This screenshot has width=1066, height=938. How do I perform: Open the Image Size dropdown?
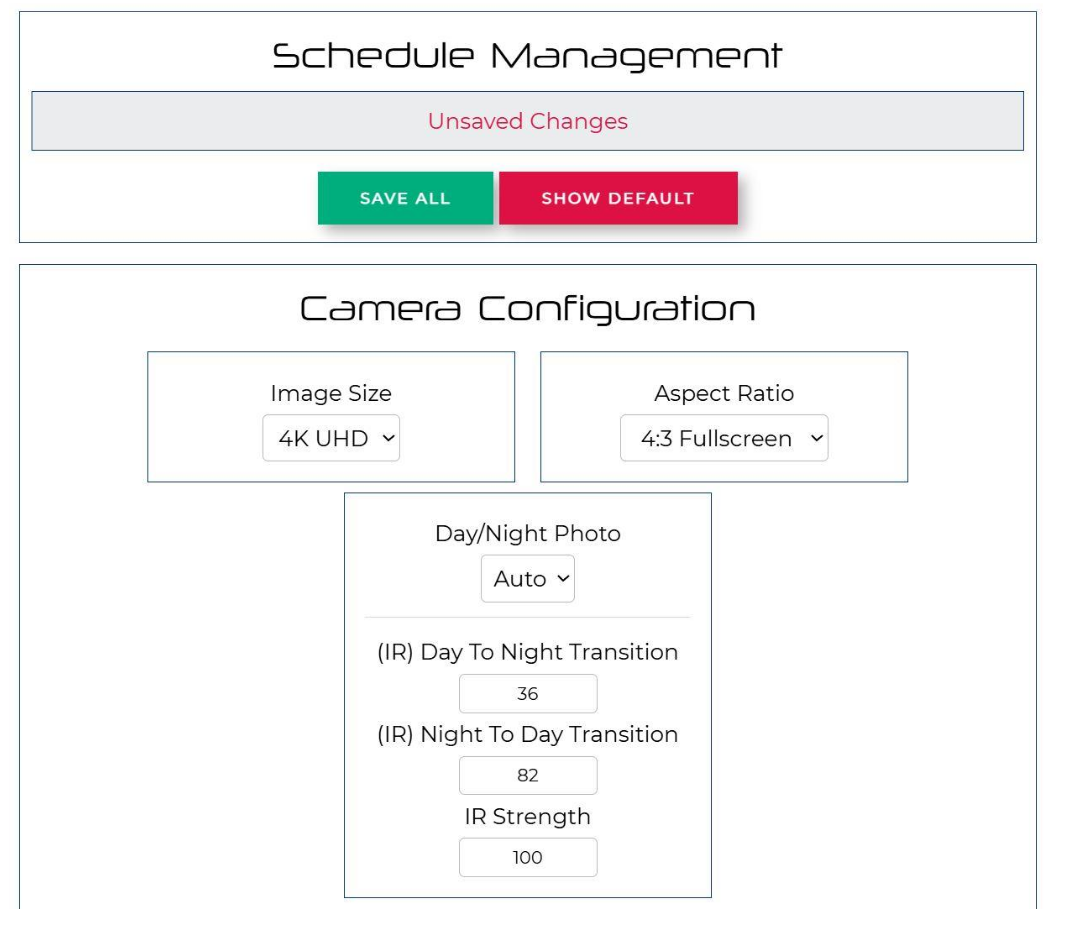click(330, 438)
